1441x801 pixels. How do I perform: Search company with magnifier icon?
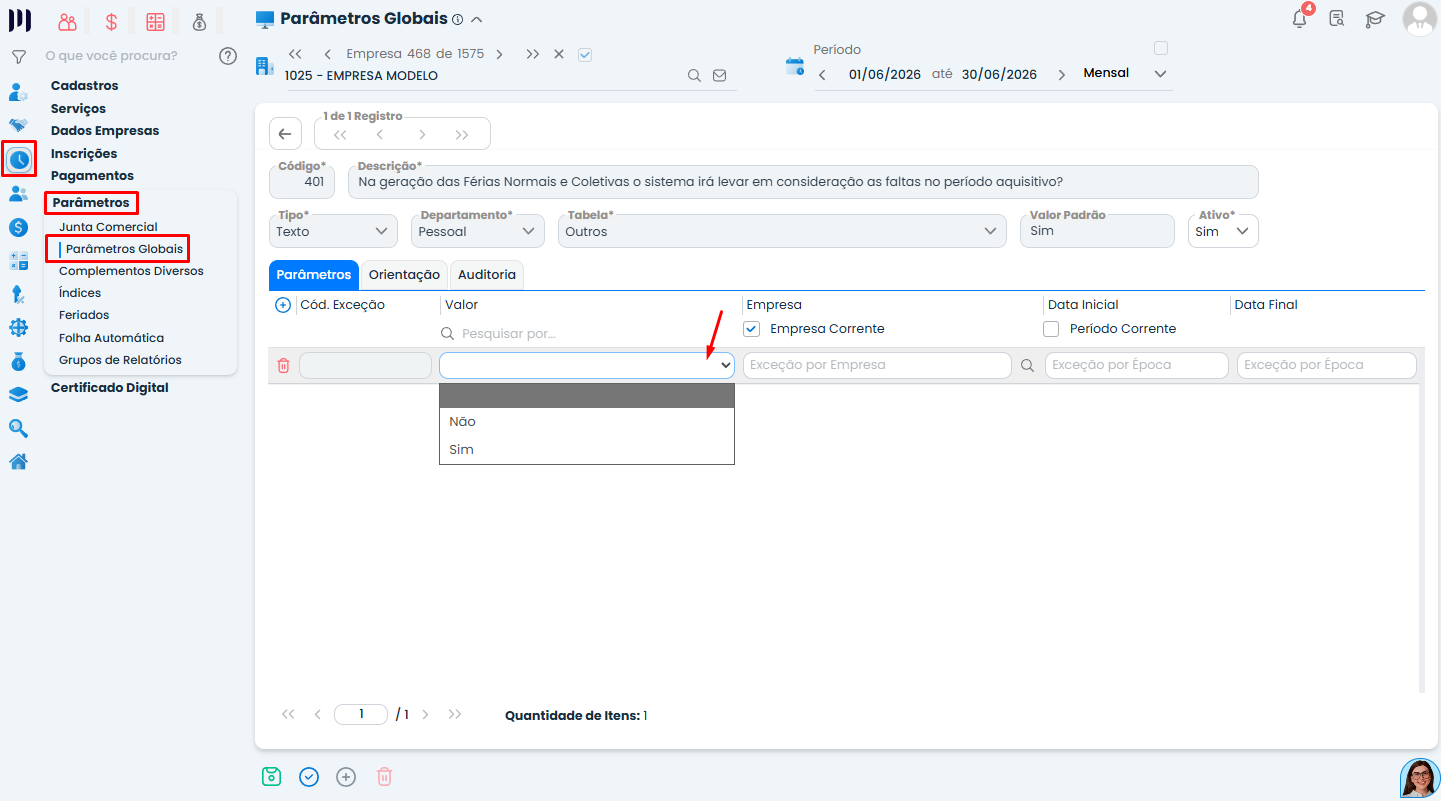click(x=694, y=75)
